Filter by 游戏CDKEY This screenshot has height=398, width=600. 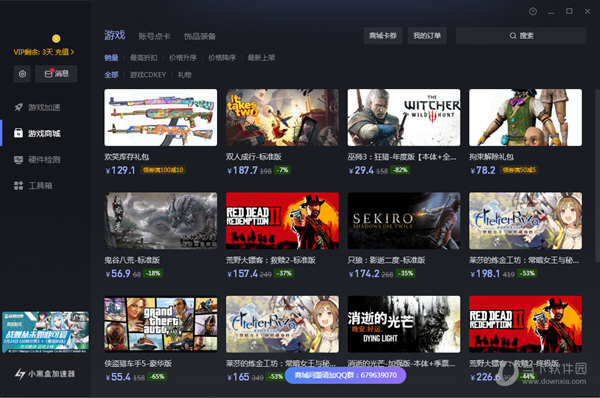148,75
